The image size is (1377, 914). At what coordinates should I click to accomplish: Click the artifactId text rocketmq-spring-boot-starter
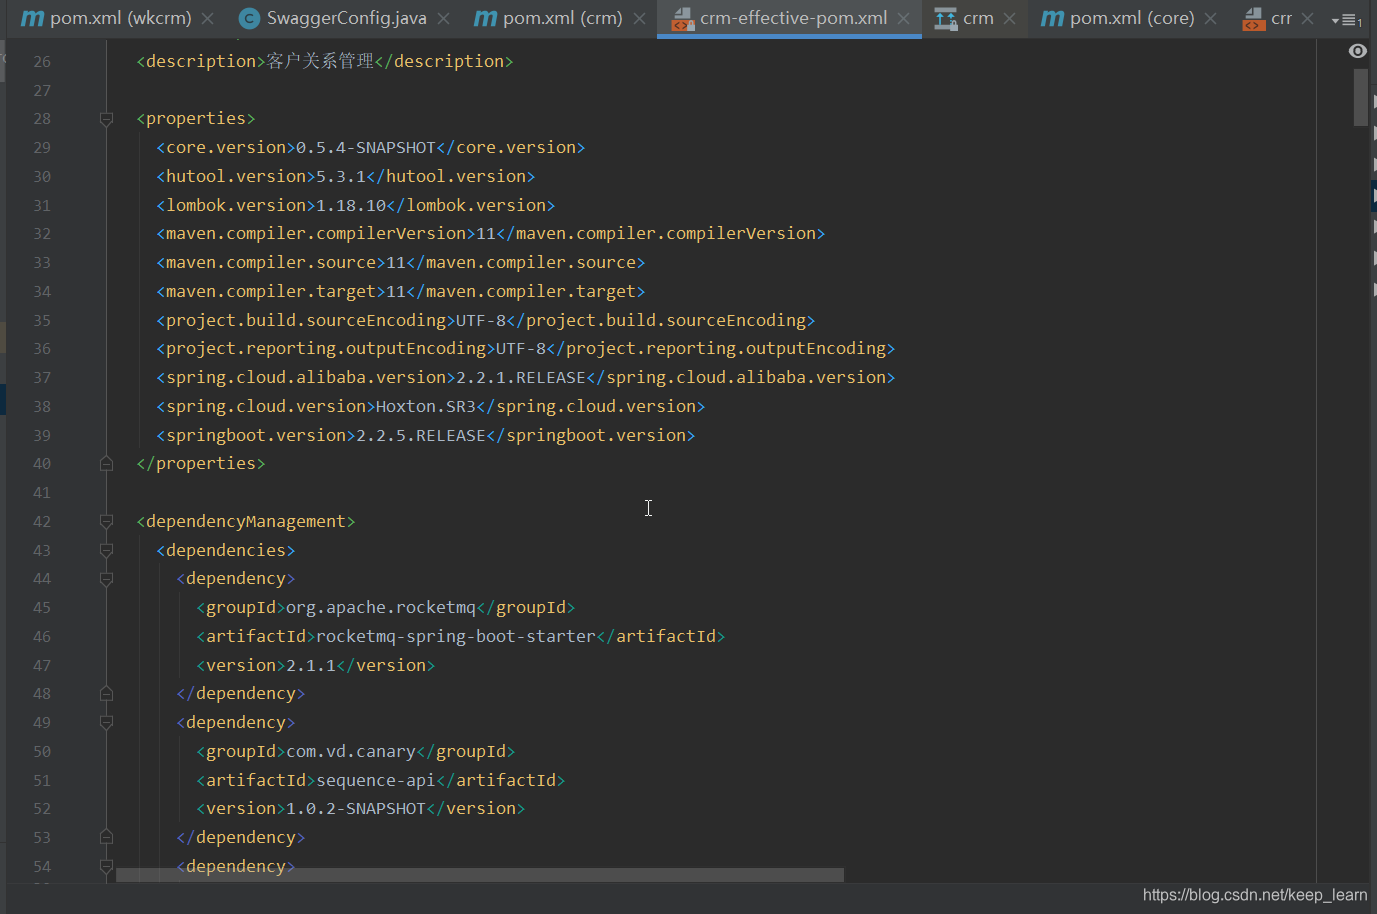(x=456, y=636)
